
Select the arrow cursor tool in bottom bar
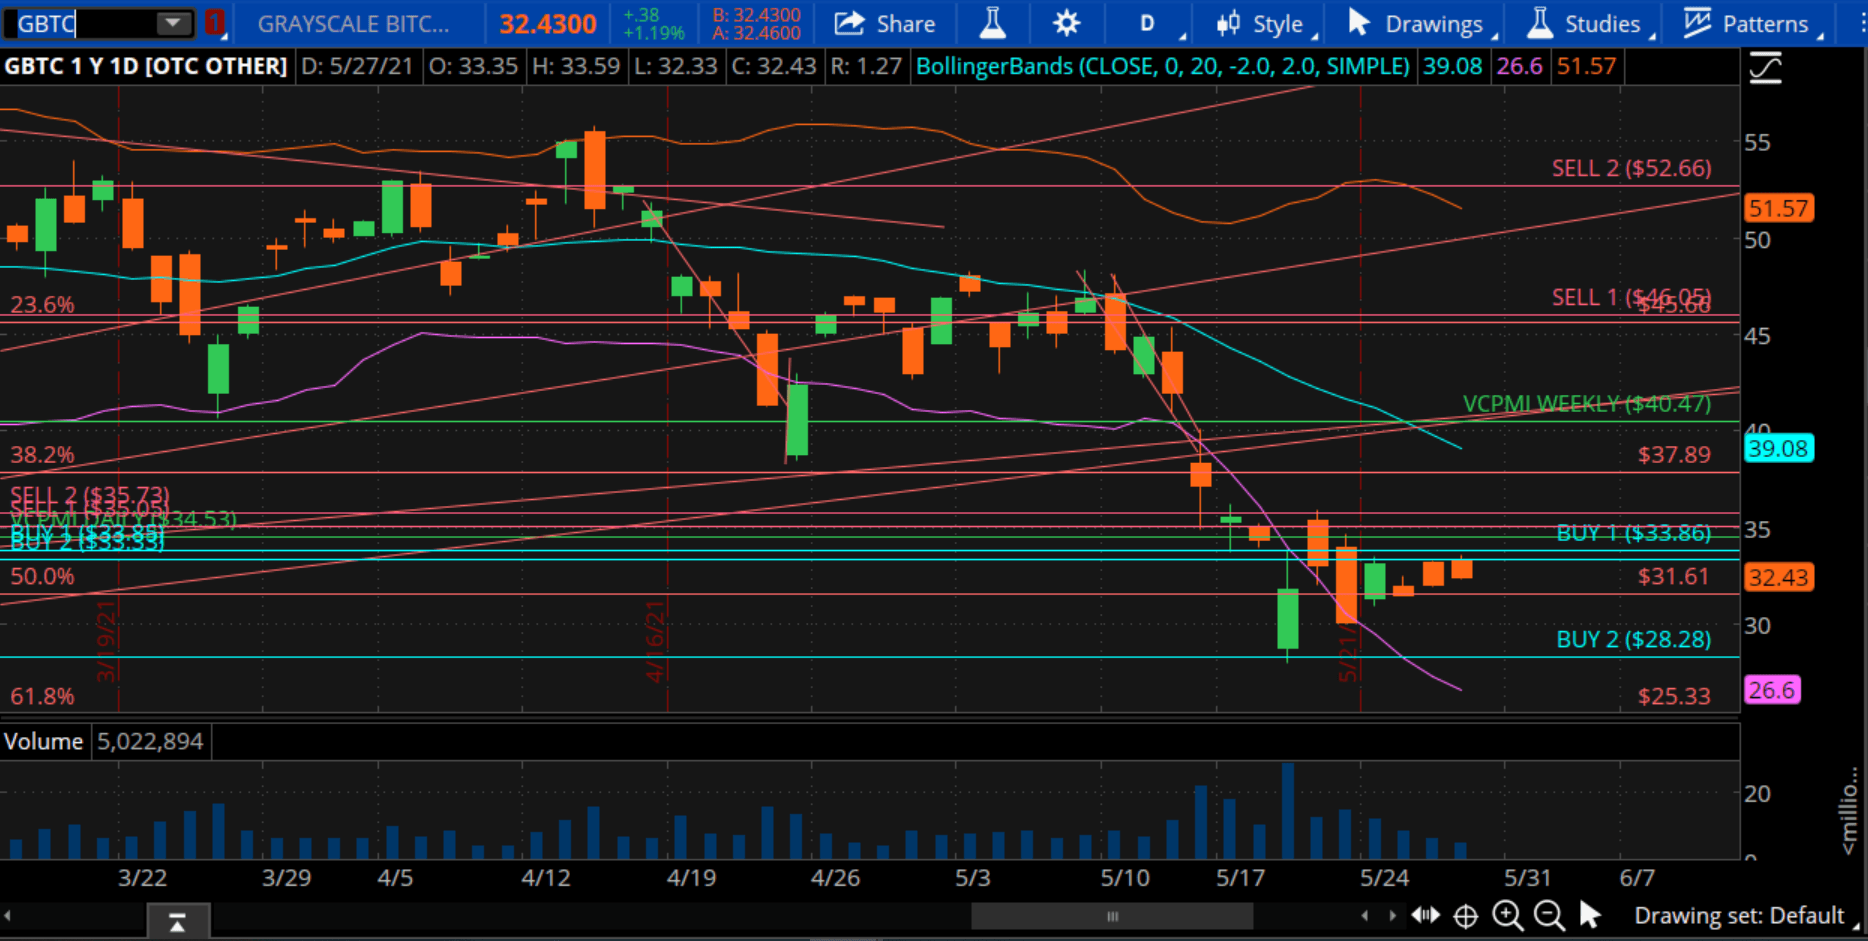coord(1590,915)
